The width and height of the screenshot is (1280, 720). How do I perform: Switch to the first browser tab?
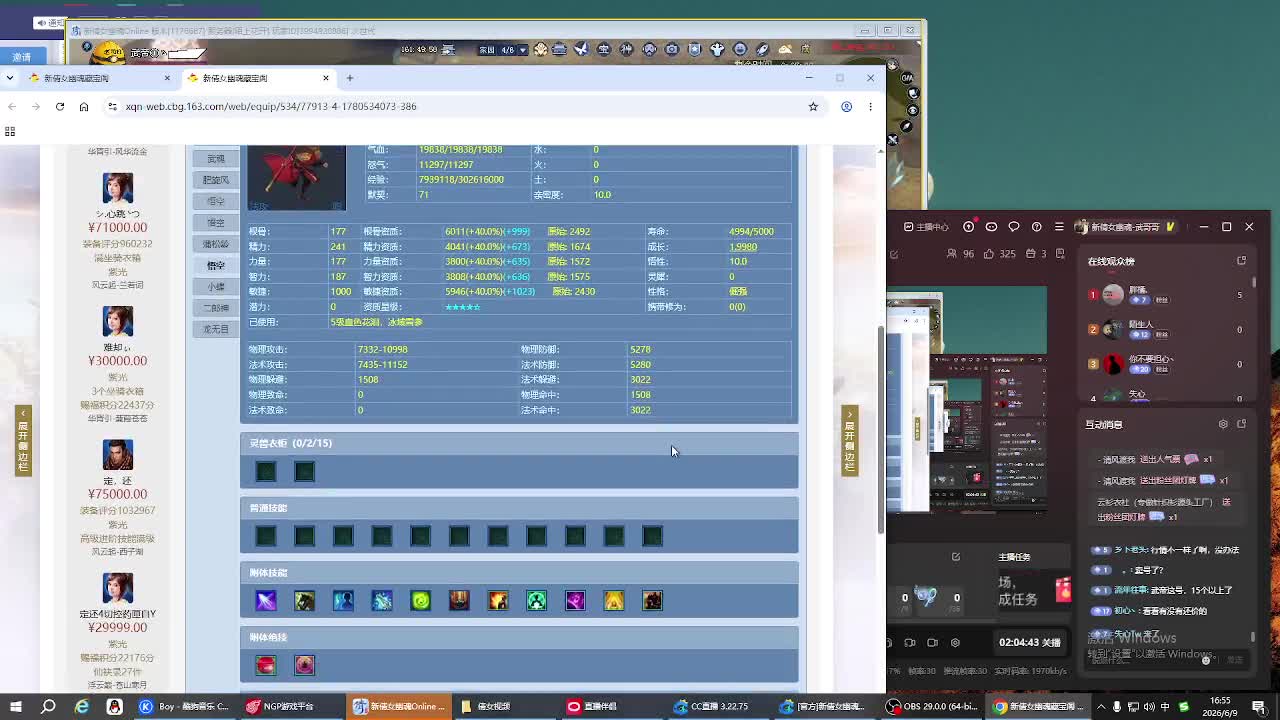point(100,78)
